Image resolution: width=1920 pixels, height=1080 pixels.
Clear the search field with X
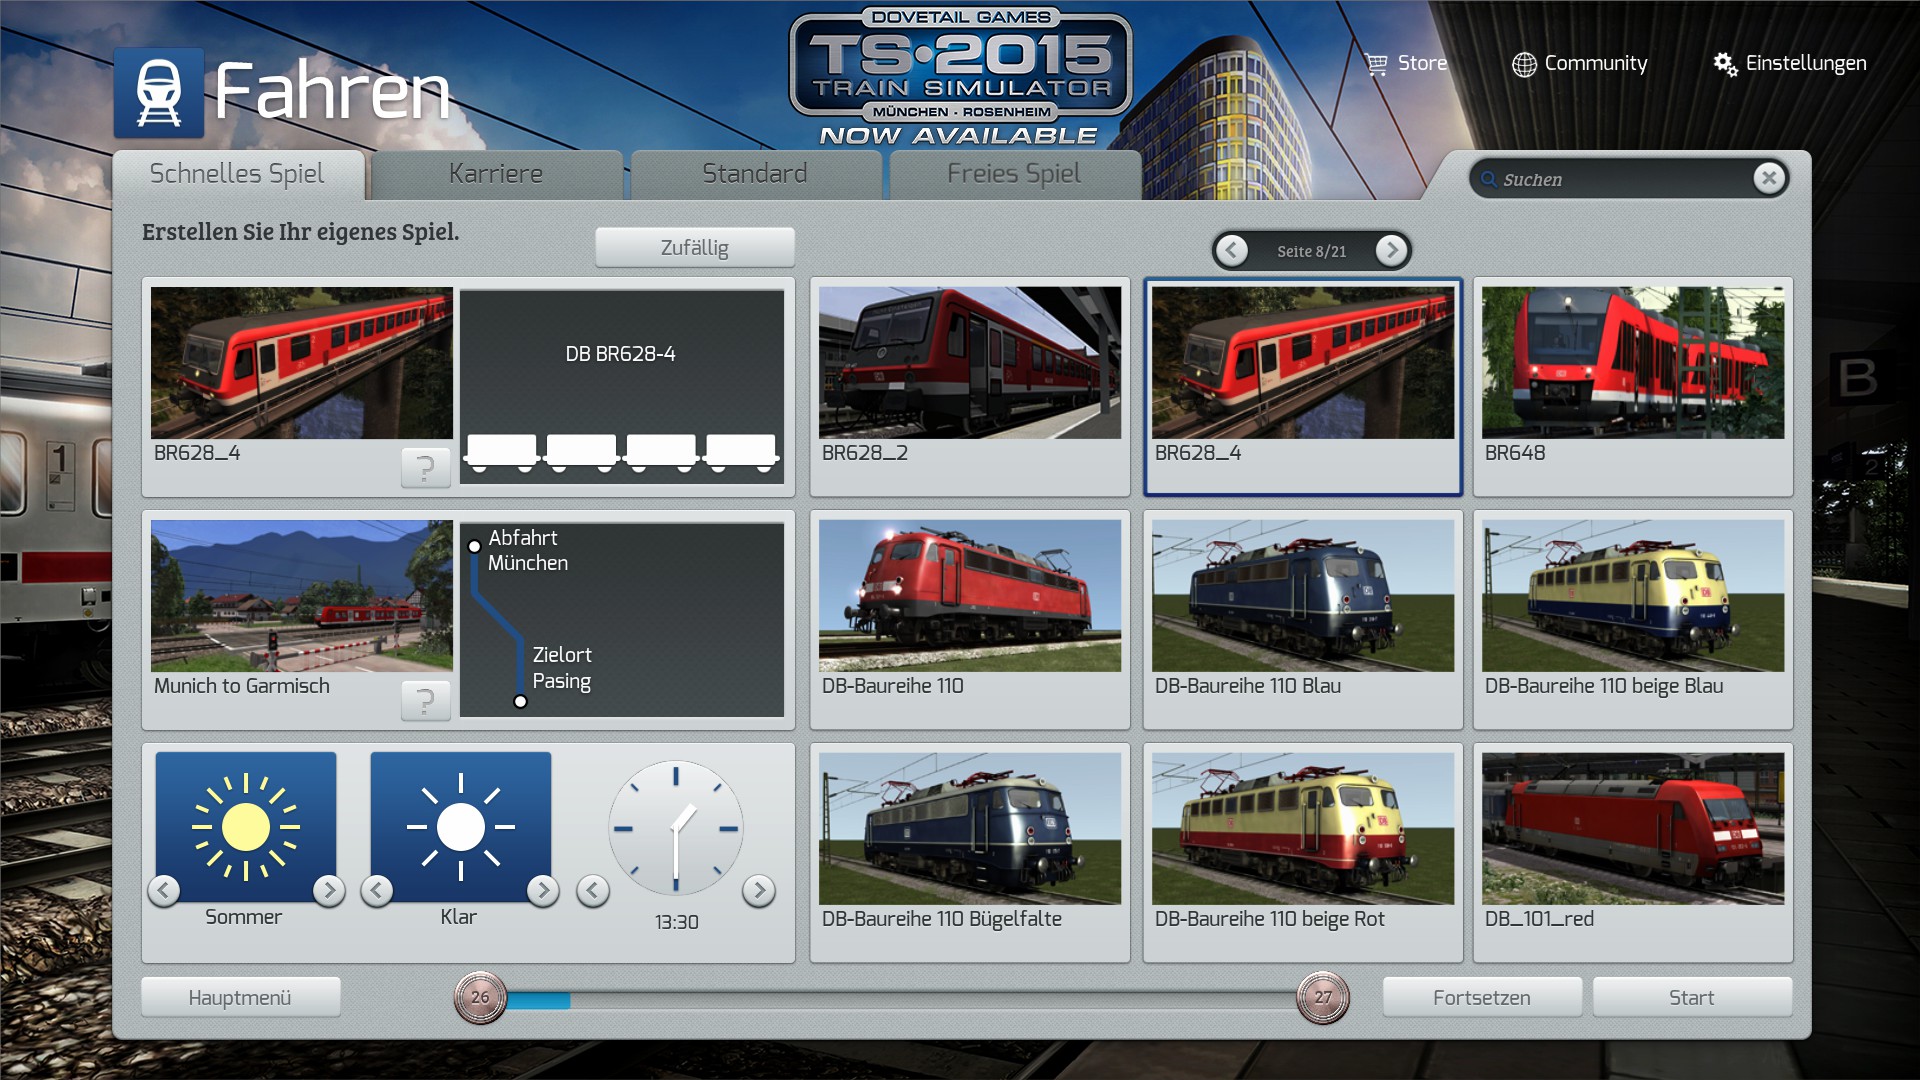point(1768,178)
